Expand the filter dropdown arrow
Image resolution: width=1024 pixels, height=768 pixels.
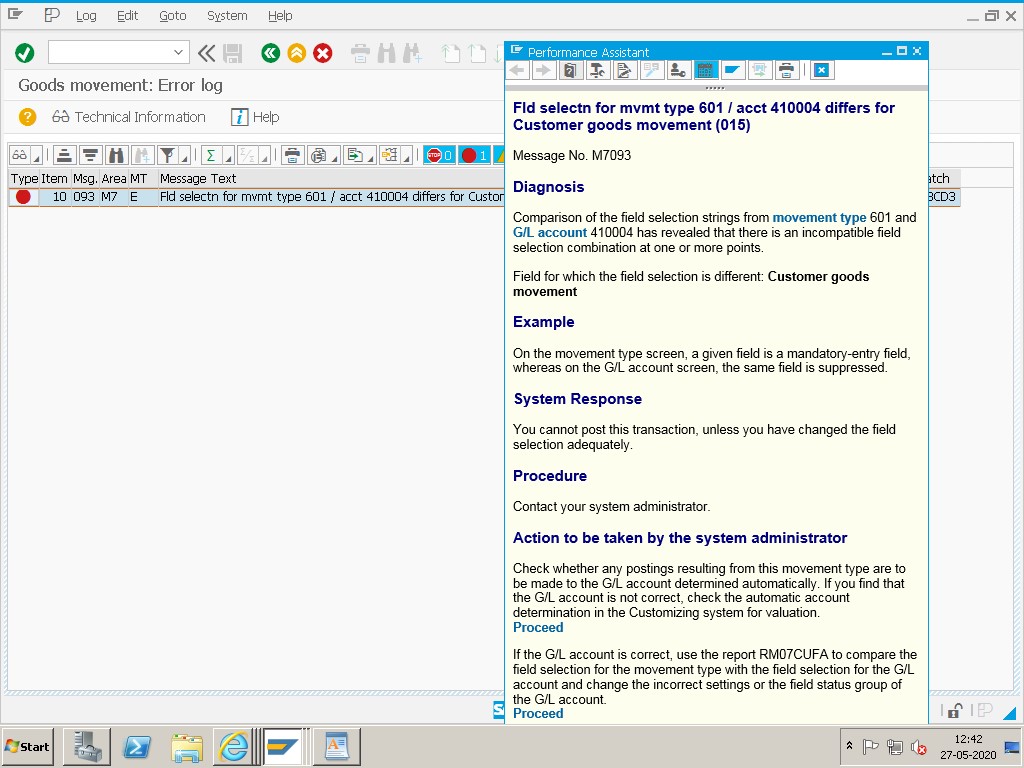point(185,157)
